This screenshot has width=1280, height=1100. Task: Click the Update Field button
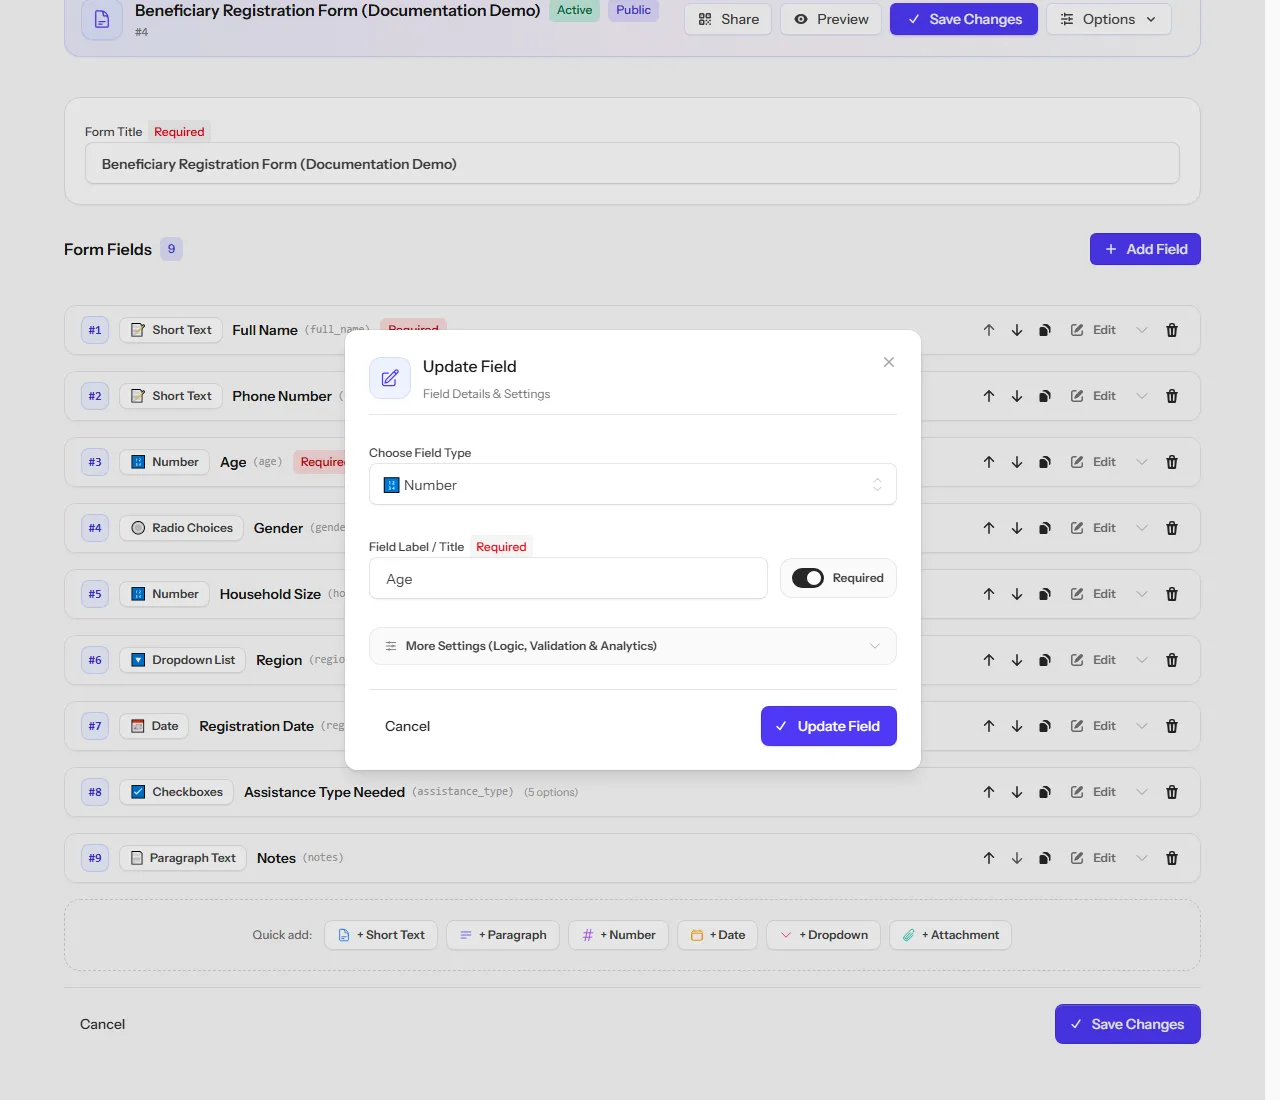point(829,726)
